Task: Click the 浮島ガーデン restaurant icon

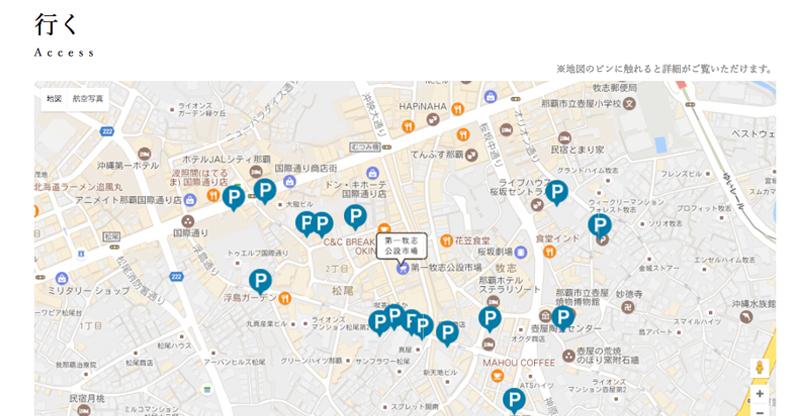Action: [285, 297]
